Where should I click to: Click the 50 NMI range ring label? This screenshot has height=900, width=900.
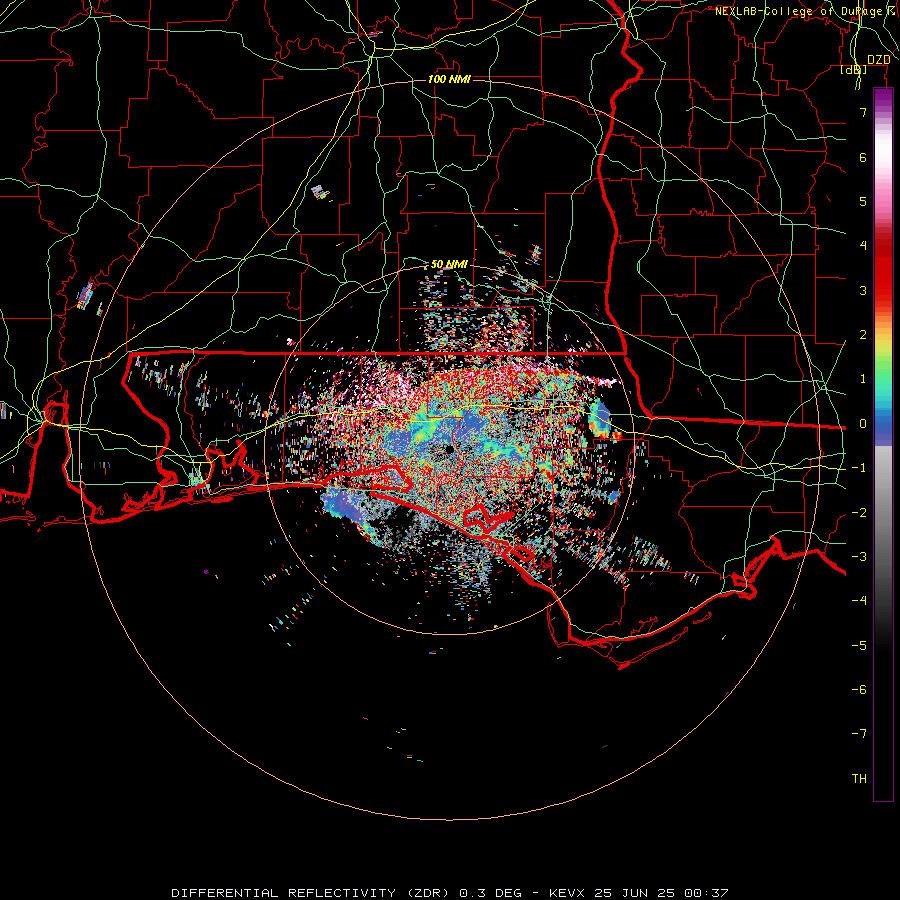coord(449,264)
